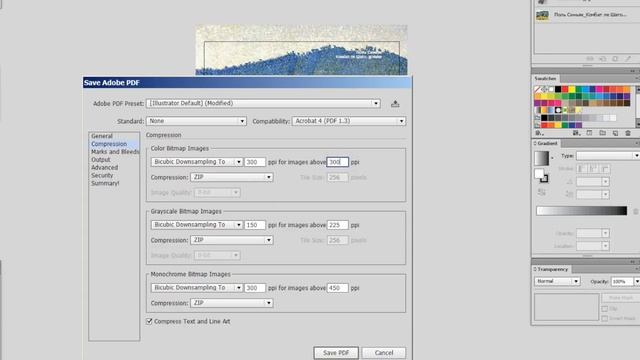Open the Normal blending mode dropdown
This screenshot has height=360, width=640.
(x=557, y=281)
